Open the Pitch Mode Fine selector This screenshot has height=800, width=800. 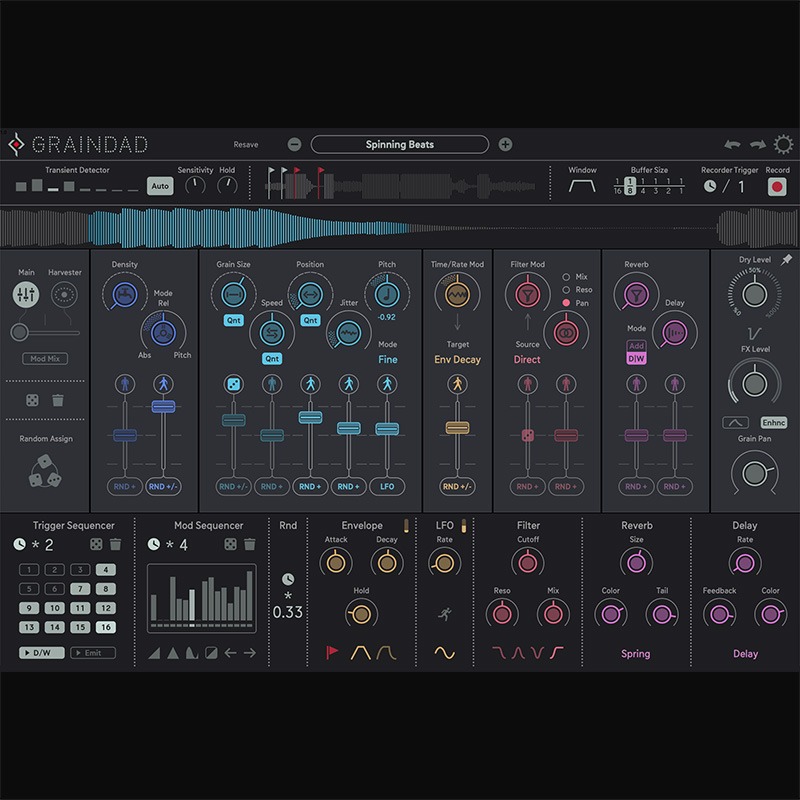pos(388,359)
